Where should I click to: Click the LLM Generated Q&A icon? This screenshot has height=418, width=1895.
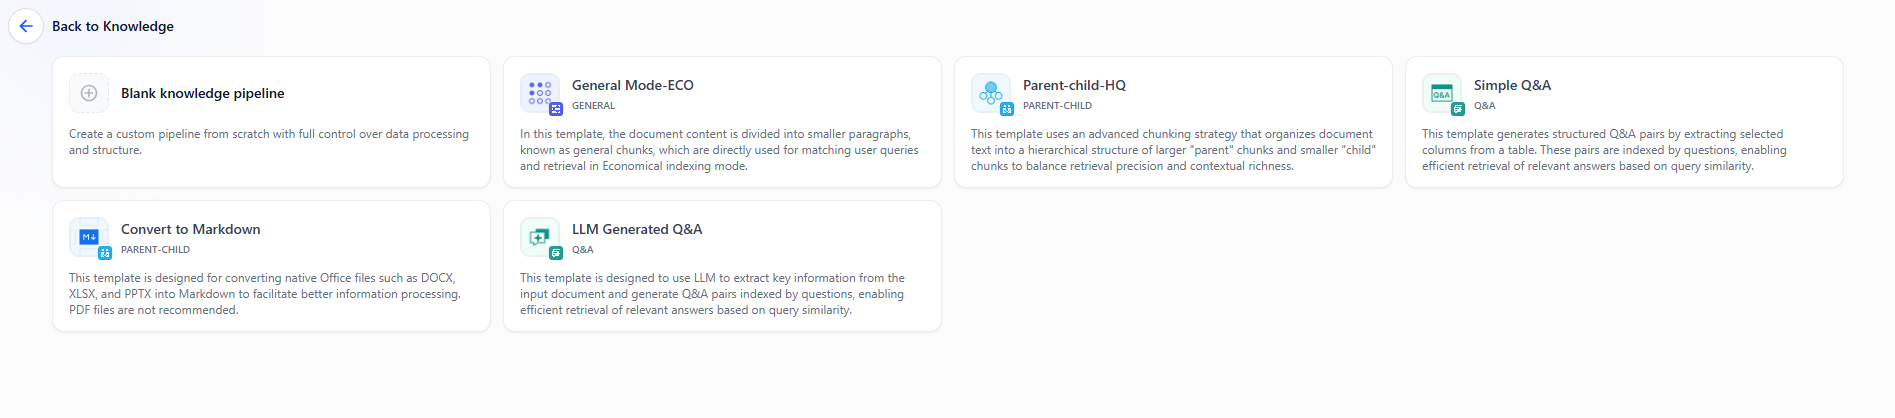click(x=540, y=237)
